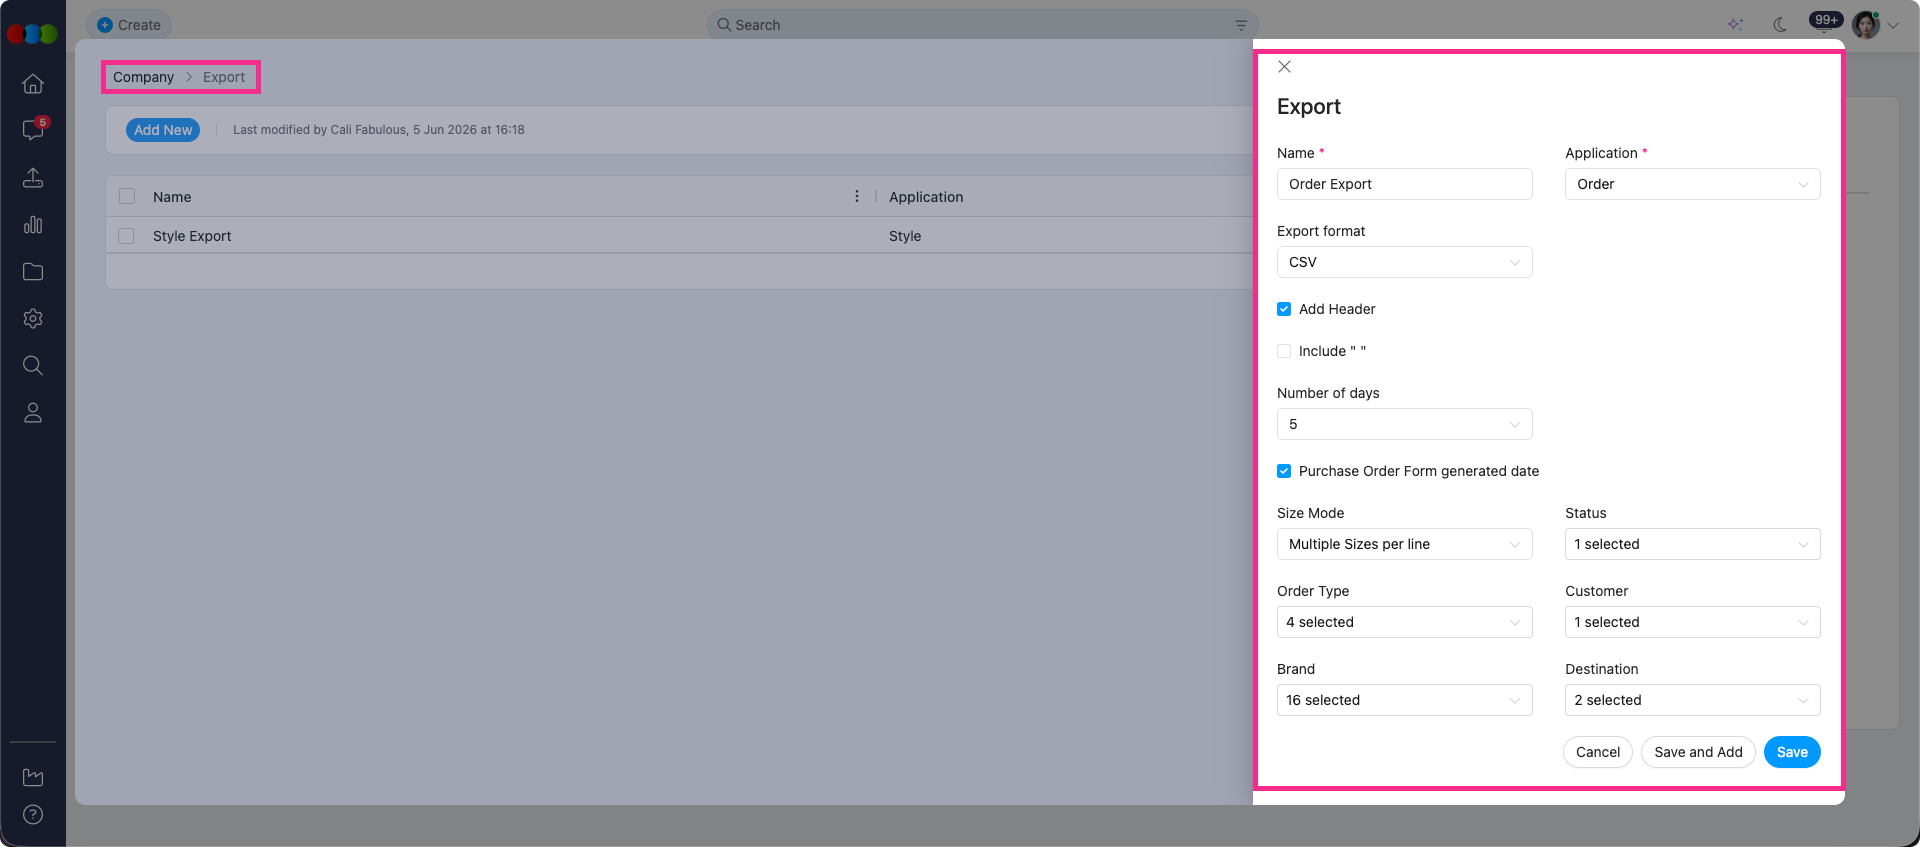Click the Search field in the top bar
The width and height of the screenshot is (1920, 847).
tap(983, 25)
